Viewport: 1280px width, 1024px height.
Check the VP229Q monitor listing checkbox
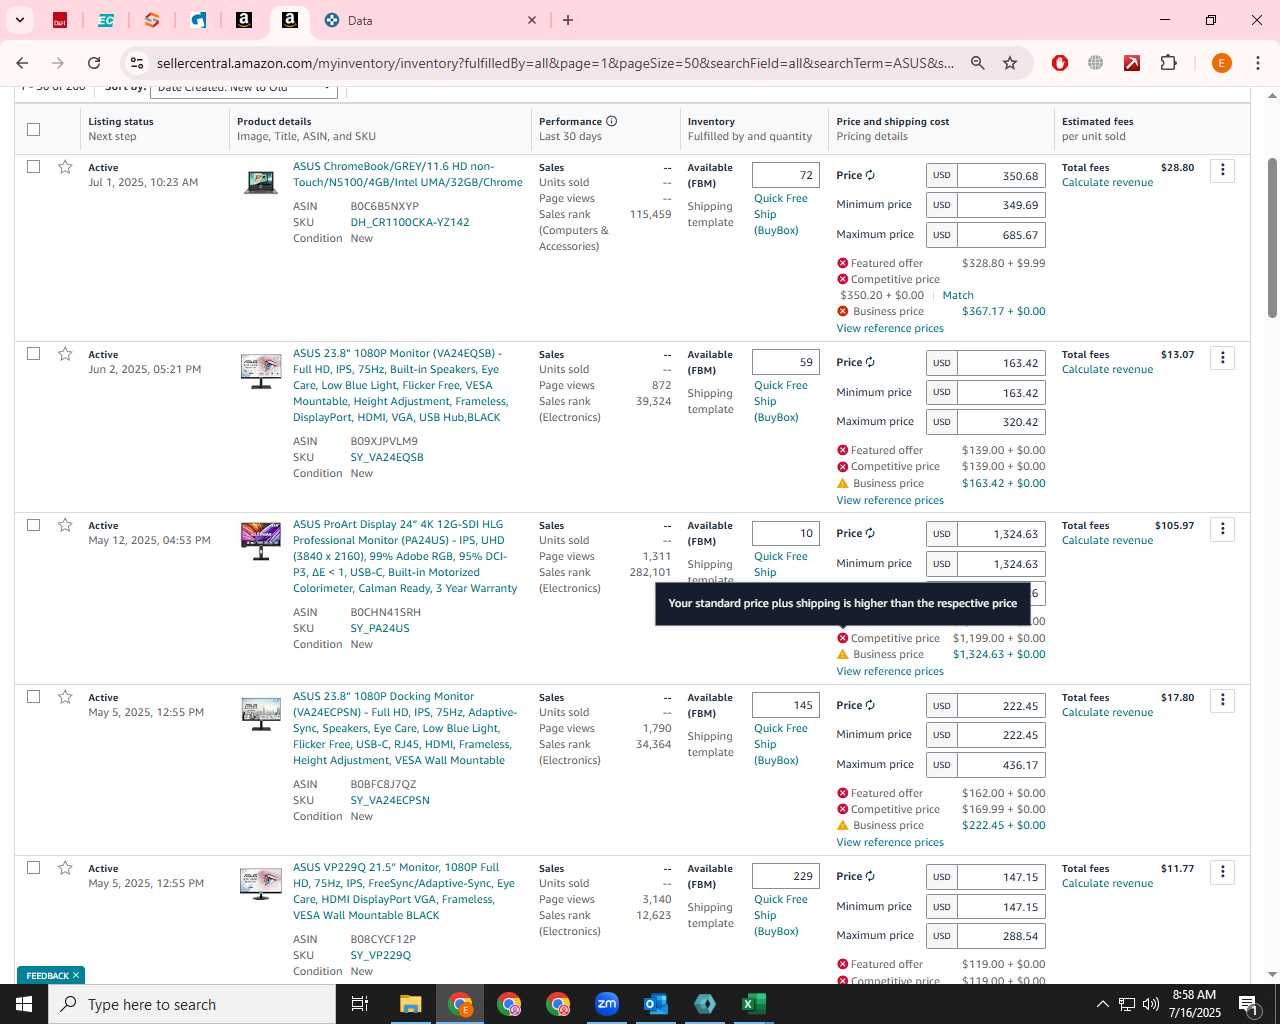(33, 868)
